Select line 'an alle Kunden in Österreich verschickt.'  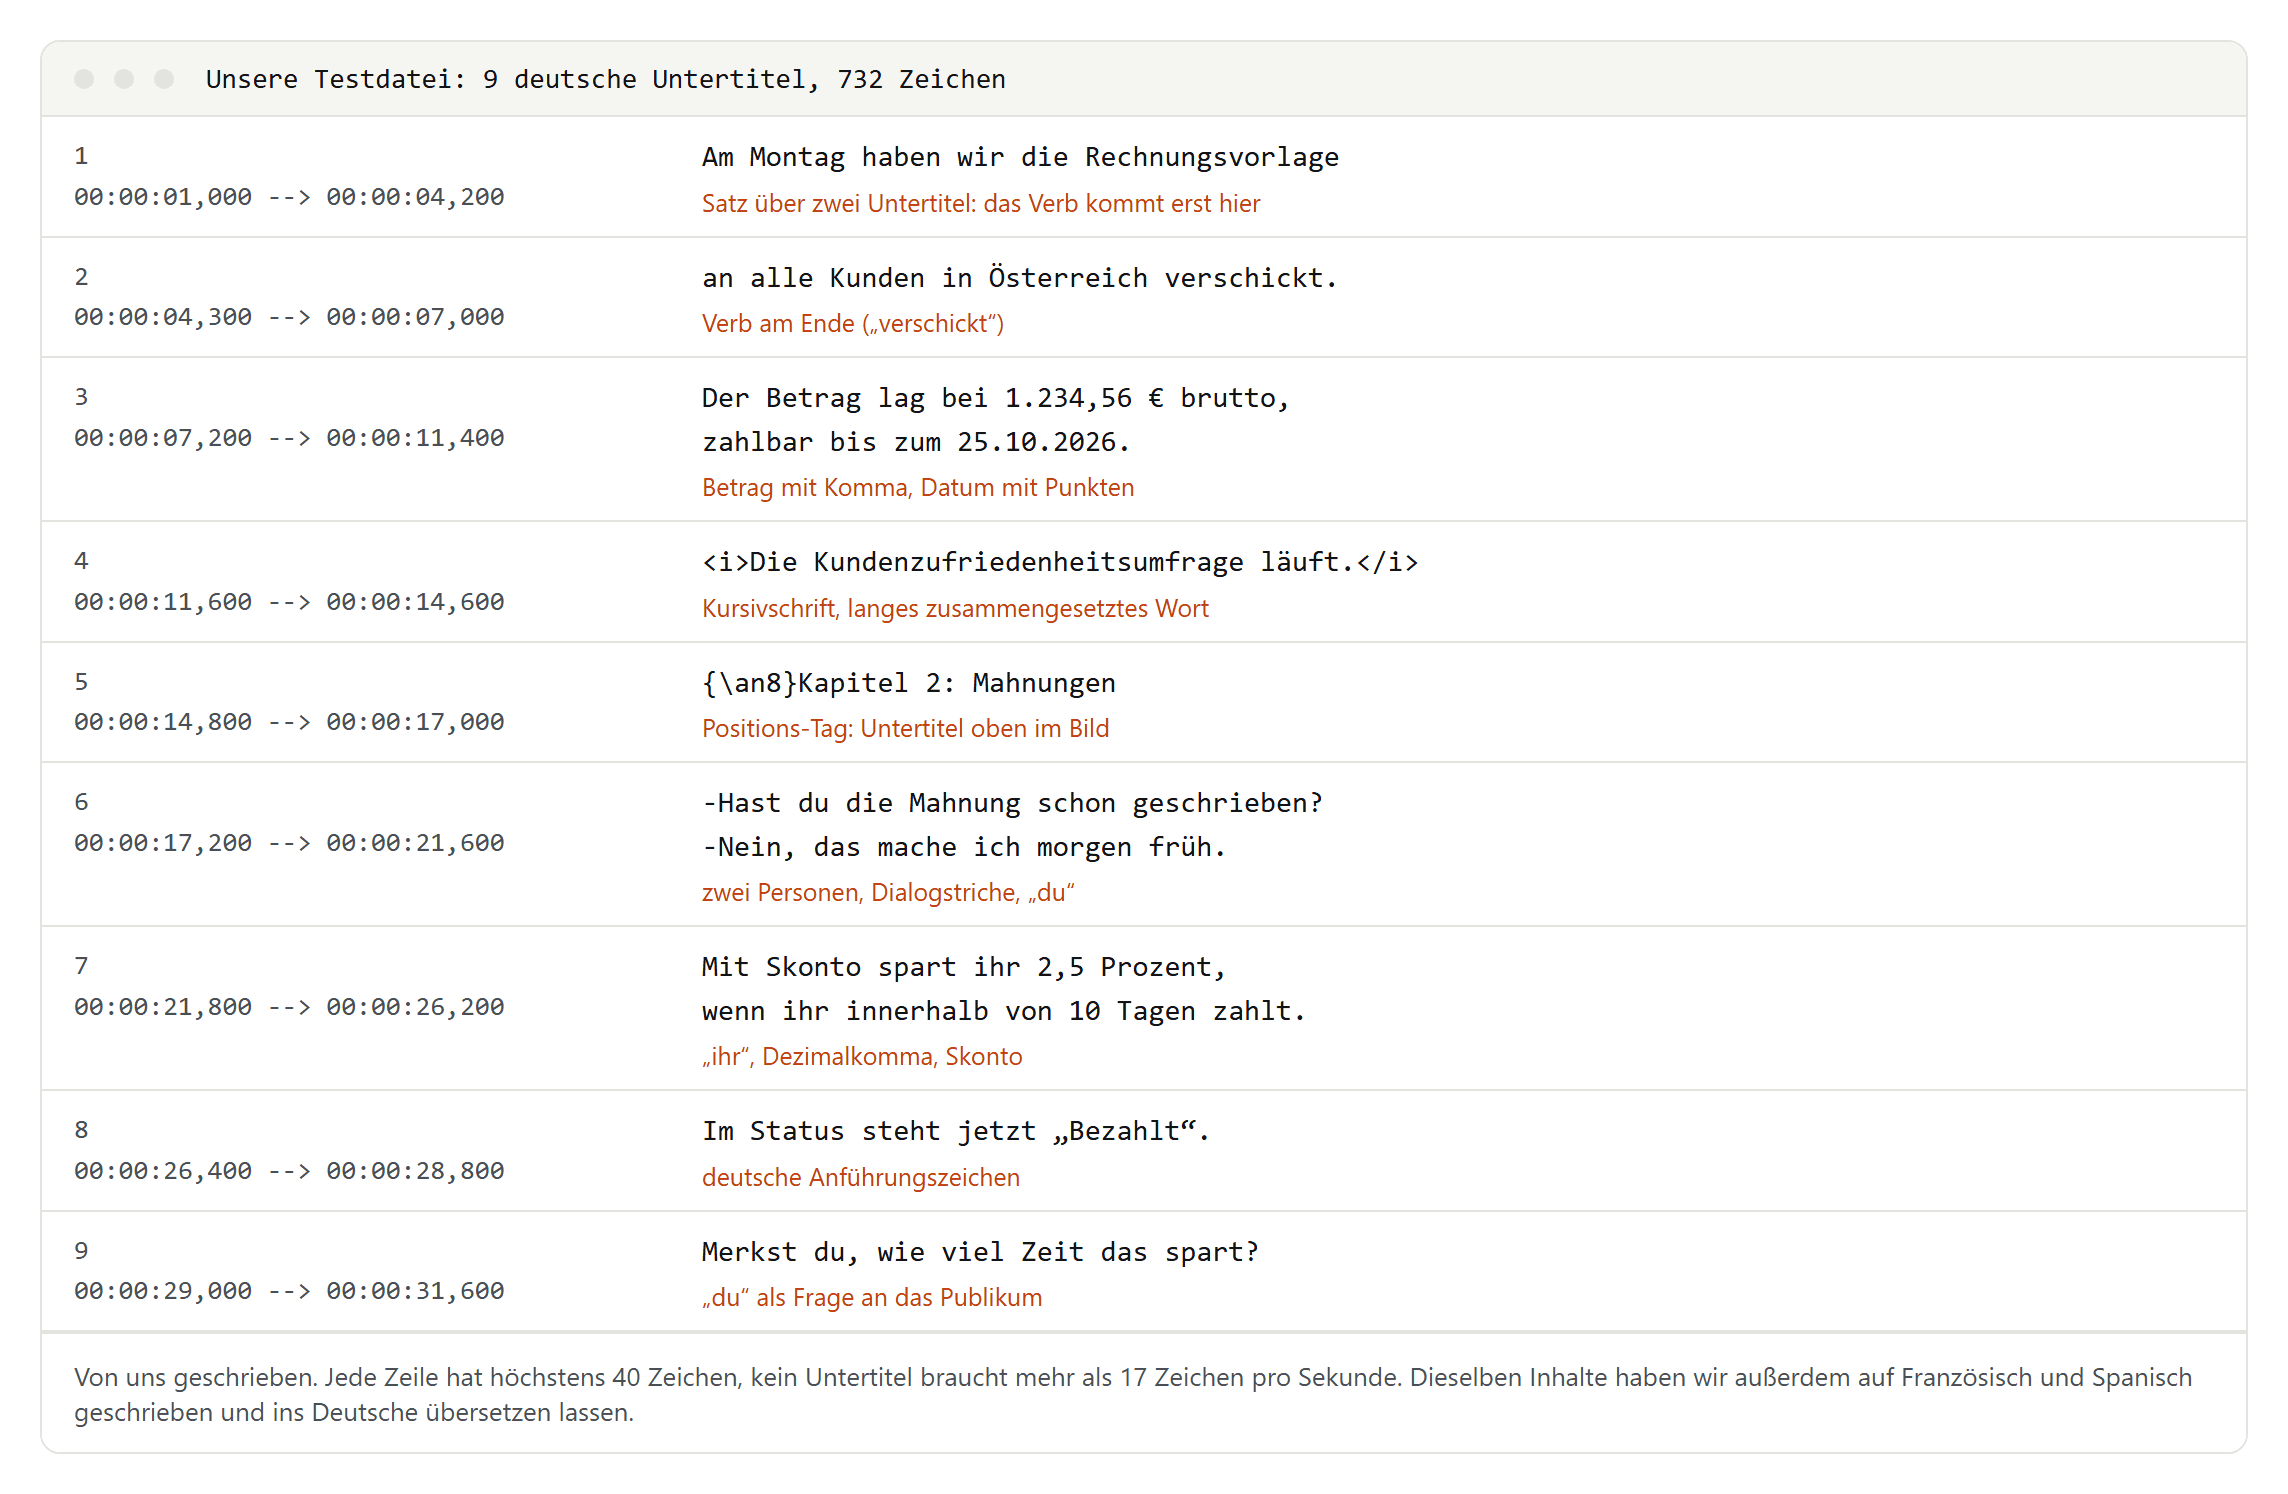(1019, 278)
